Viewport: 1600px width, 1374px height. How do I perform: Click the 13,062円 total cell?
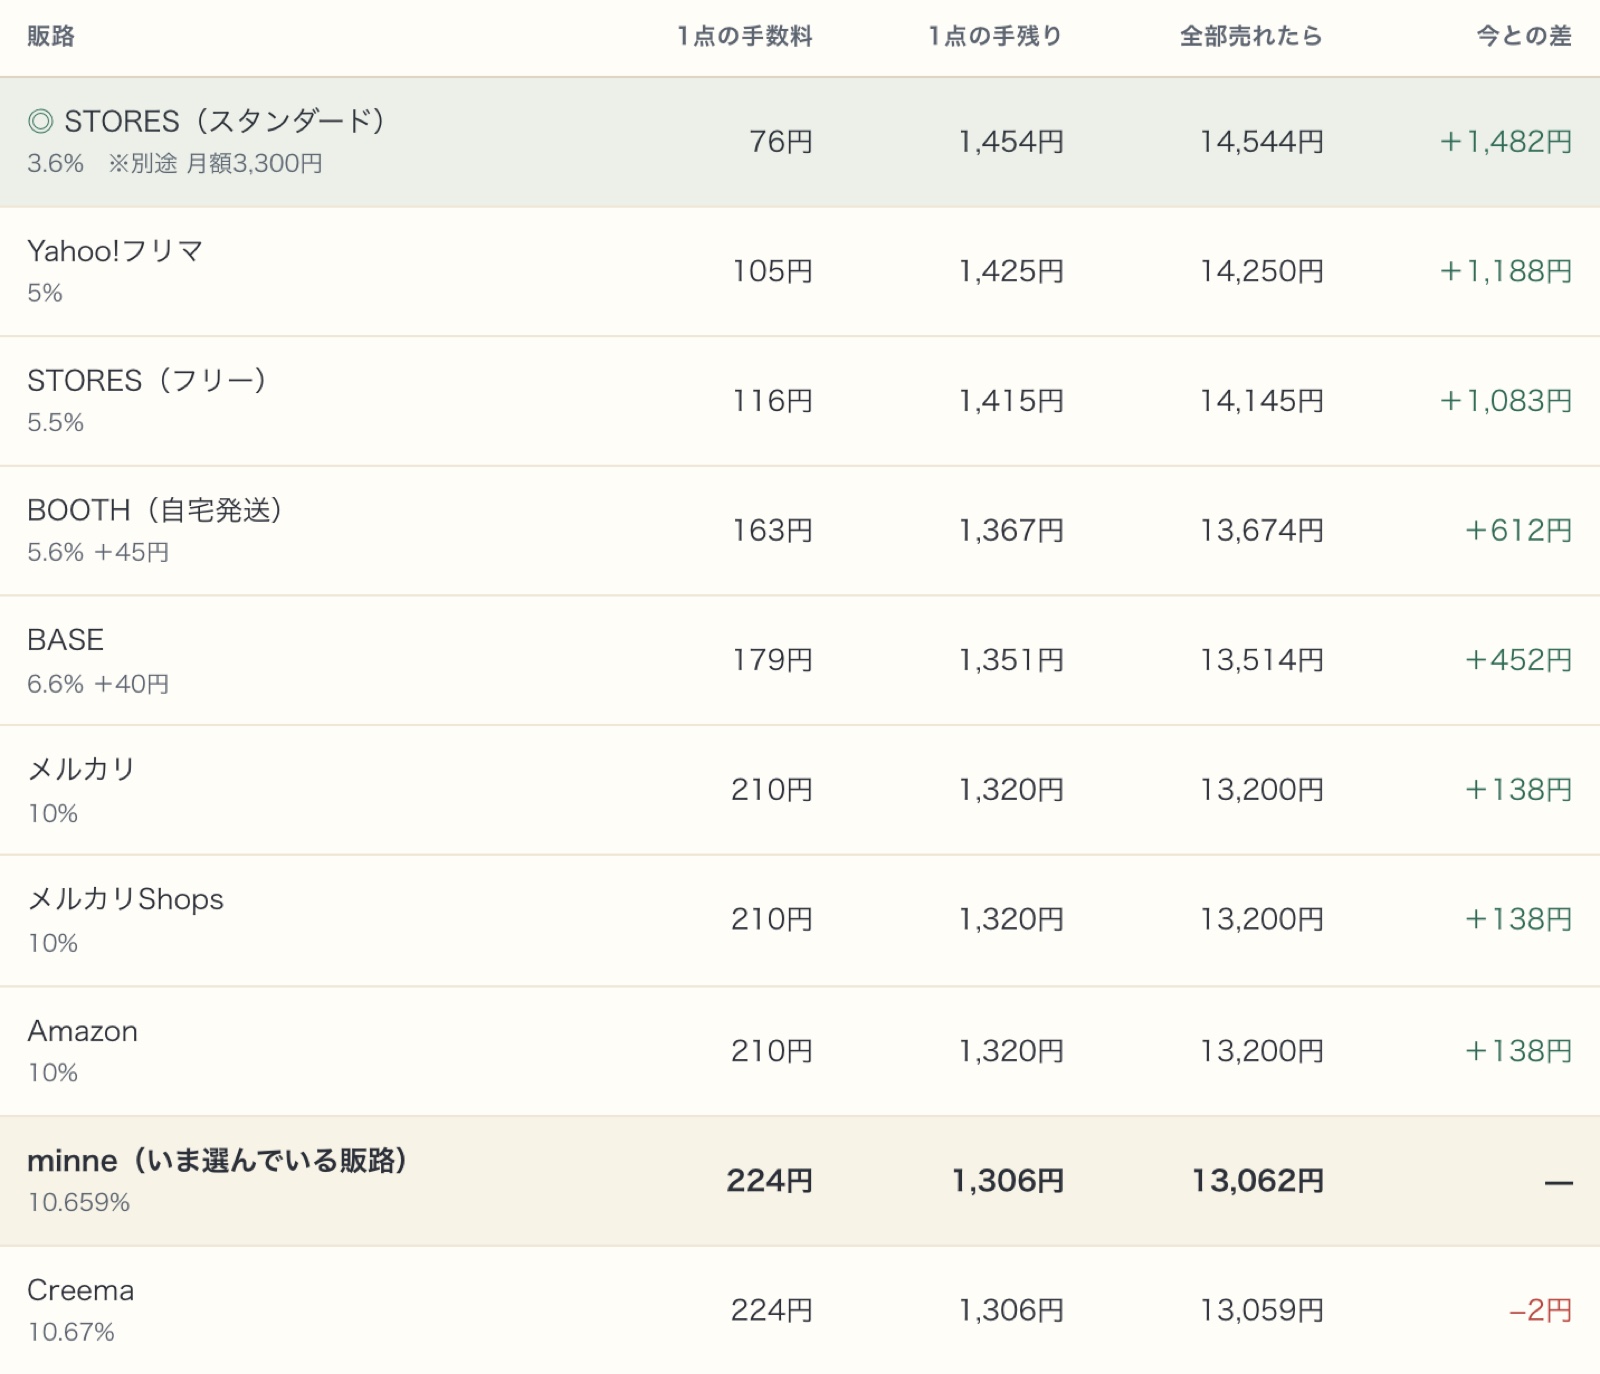(1258, 1181)
